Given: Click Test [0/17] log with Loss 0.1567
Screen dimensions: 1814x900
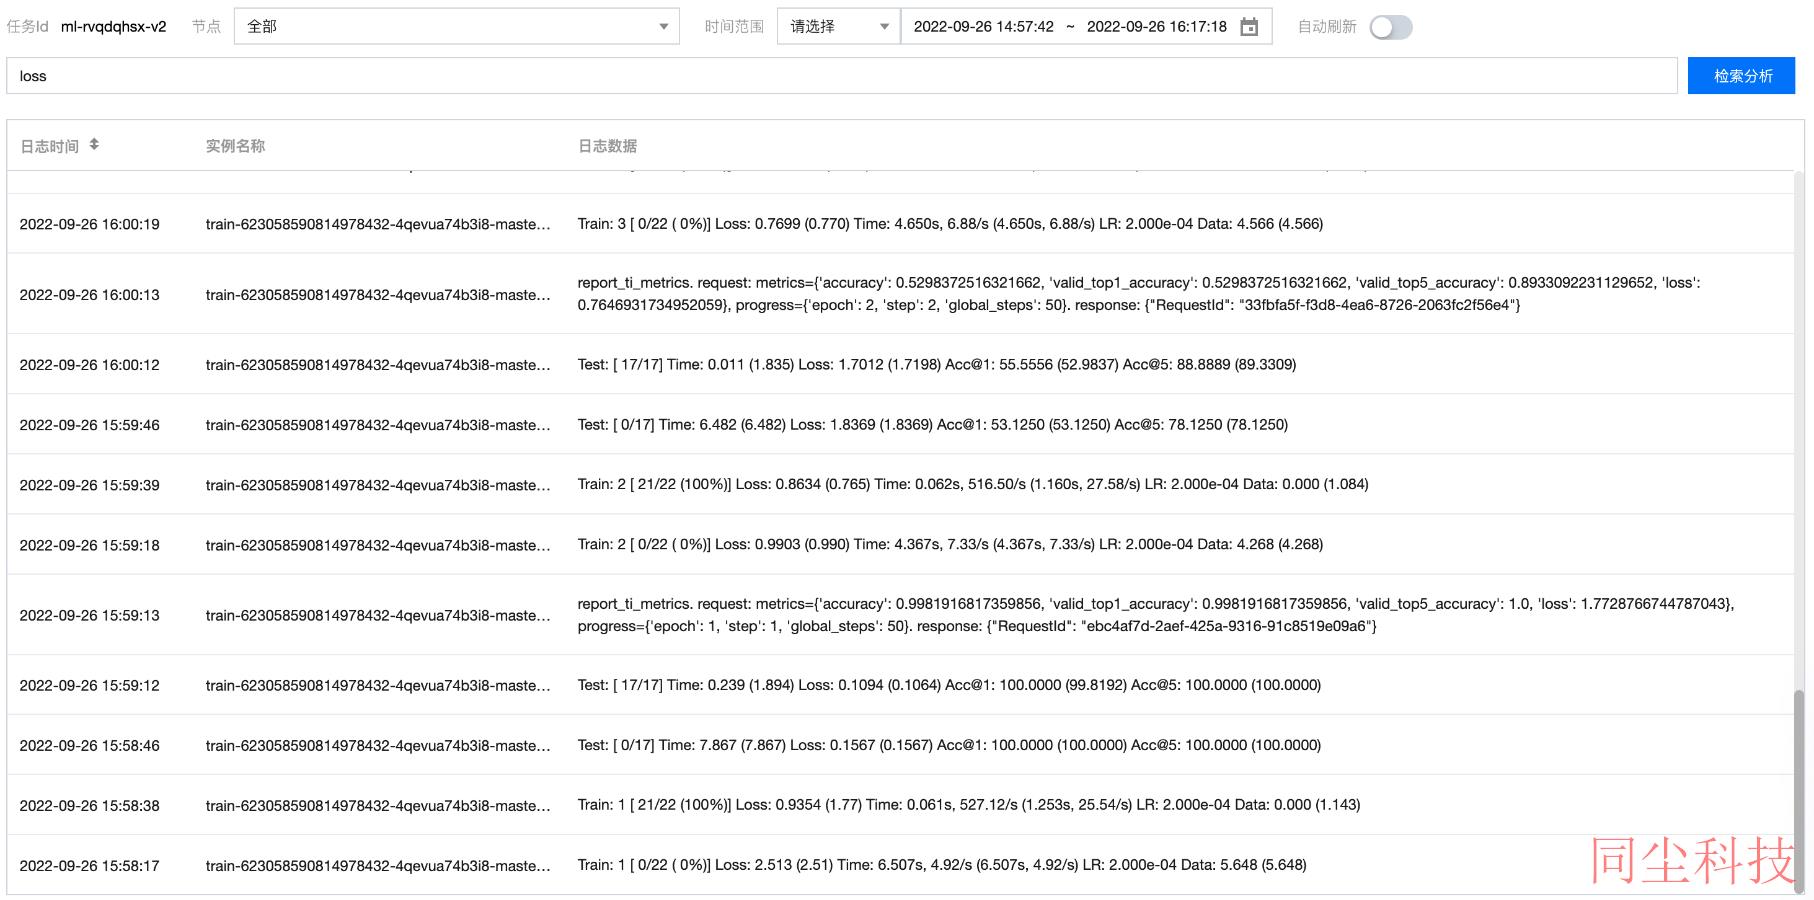Looking at the screenshot, I should coord(949,745).
